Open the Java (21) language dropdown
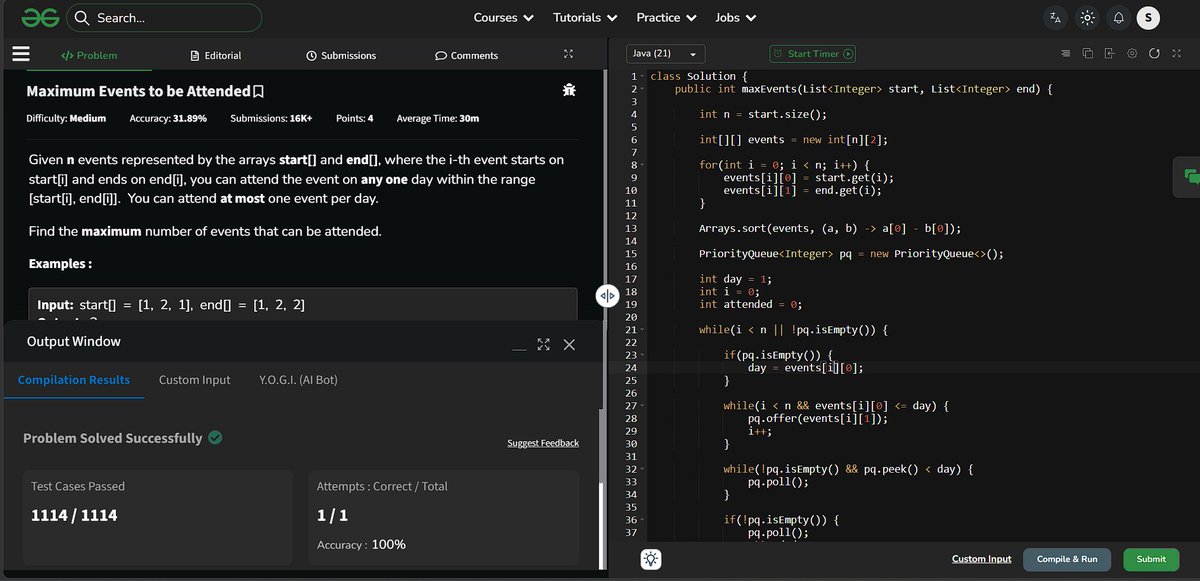This screenshot has width=1200, height=581. [x=666, y=53]
